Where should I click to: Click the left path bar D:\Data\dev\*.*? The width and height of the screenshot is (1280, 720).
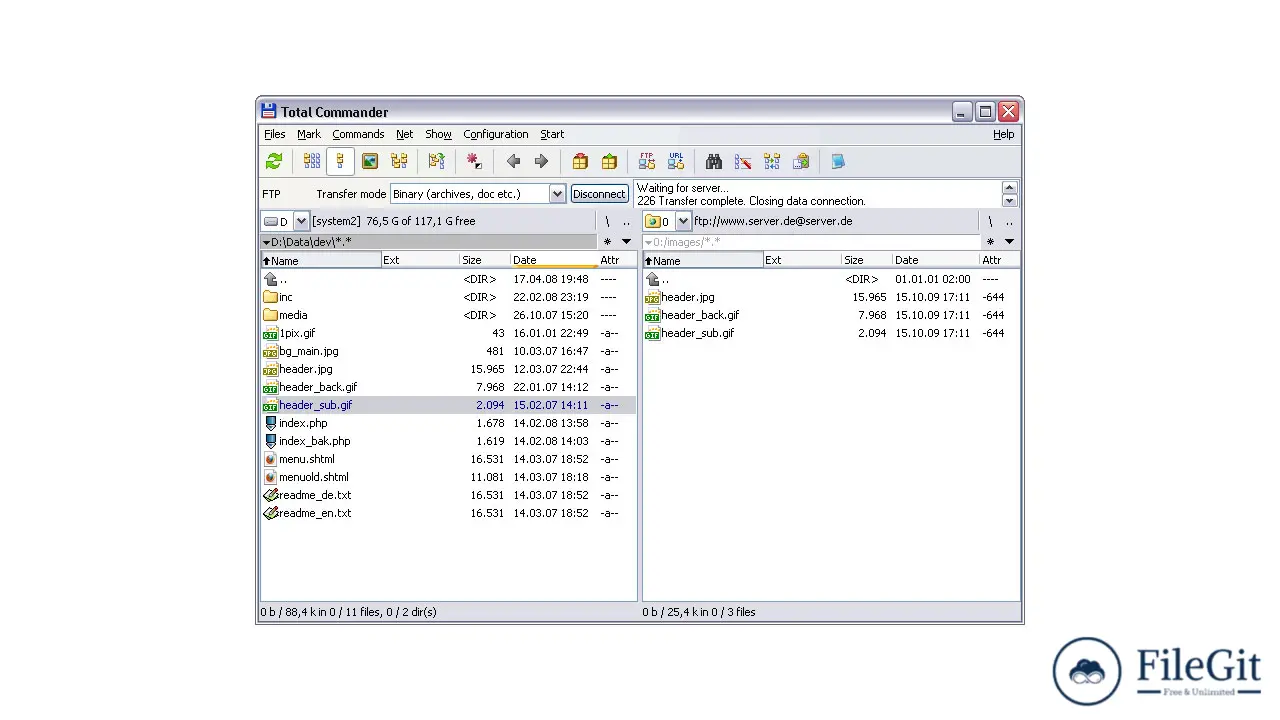(428, 241)
